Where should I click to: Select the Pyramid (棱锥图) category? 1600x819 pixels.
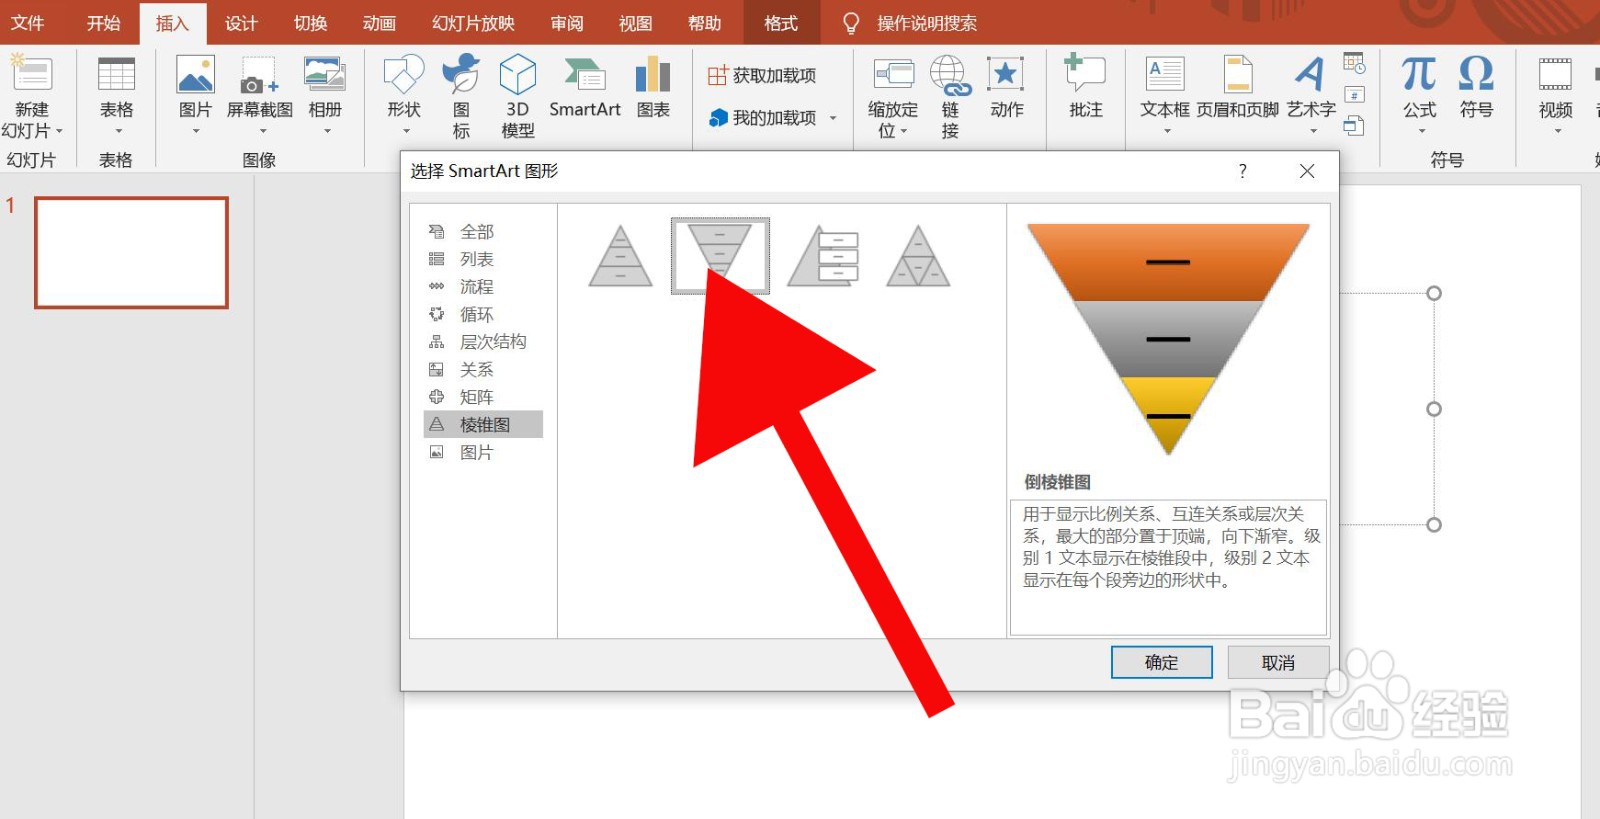pos(483,424)
